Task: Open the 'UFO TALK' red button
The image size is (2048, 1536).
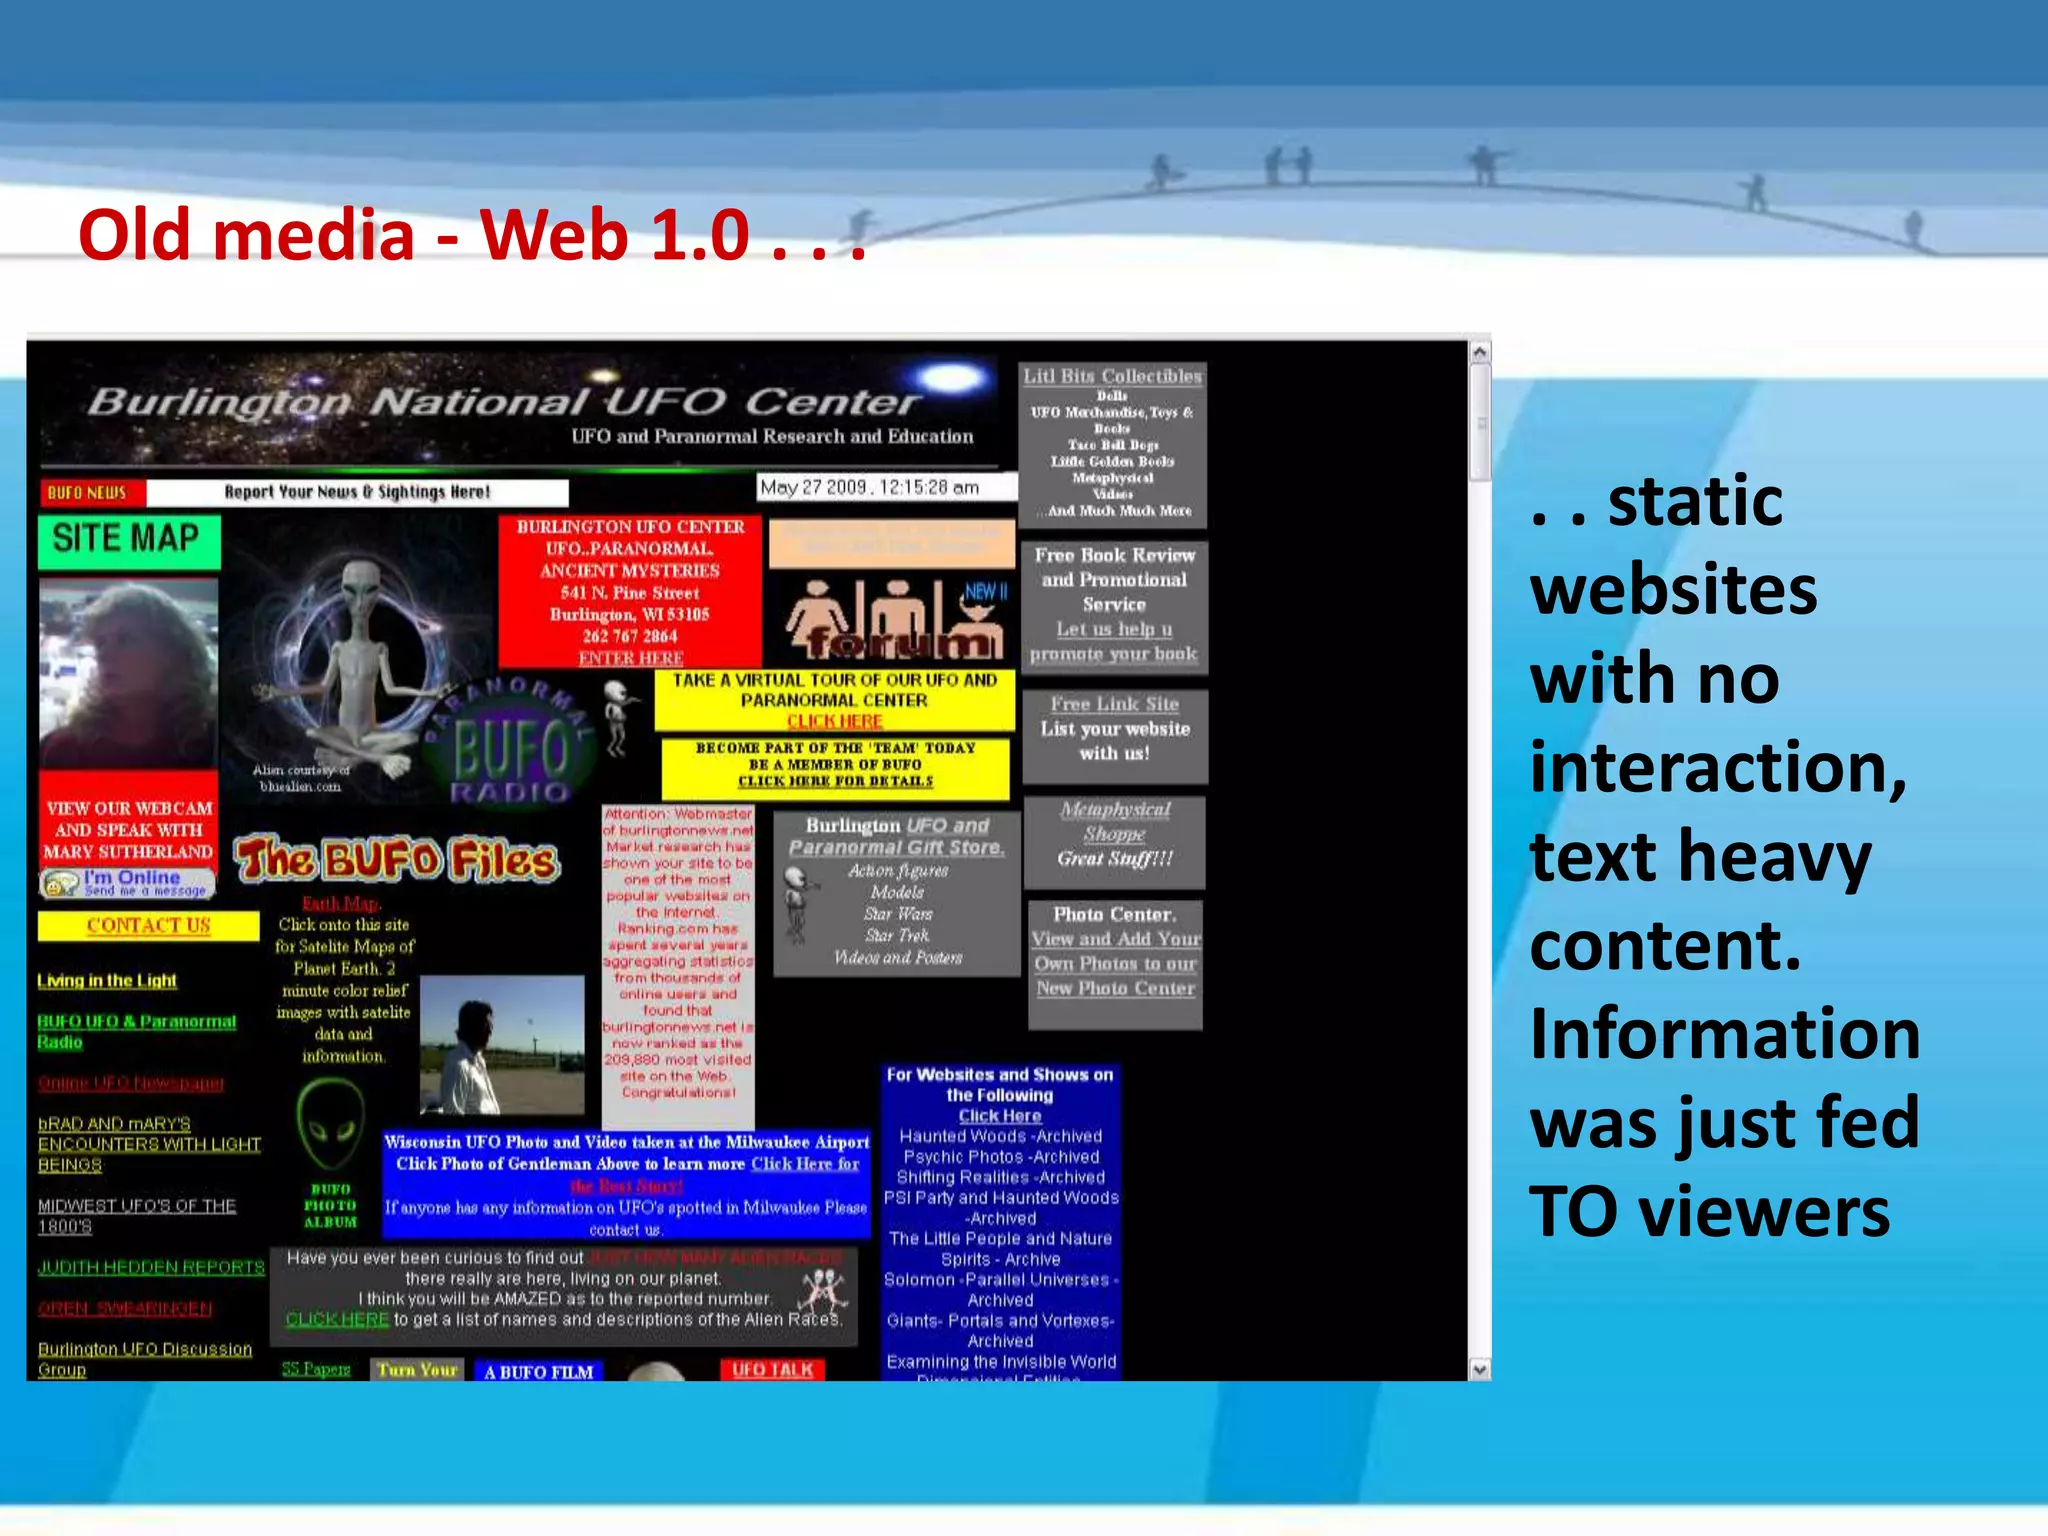Action: [772, 1370]
